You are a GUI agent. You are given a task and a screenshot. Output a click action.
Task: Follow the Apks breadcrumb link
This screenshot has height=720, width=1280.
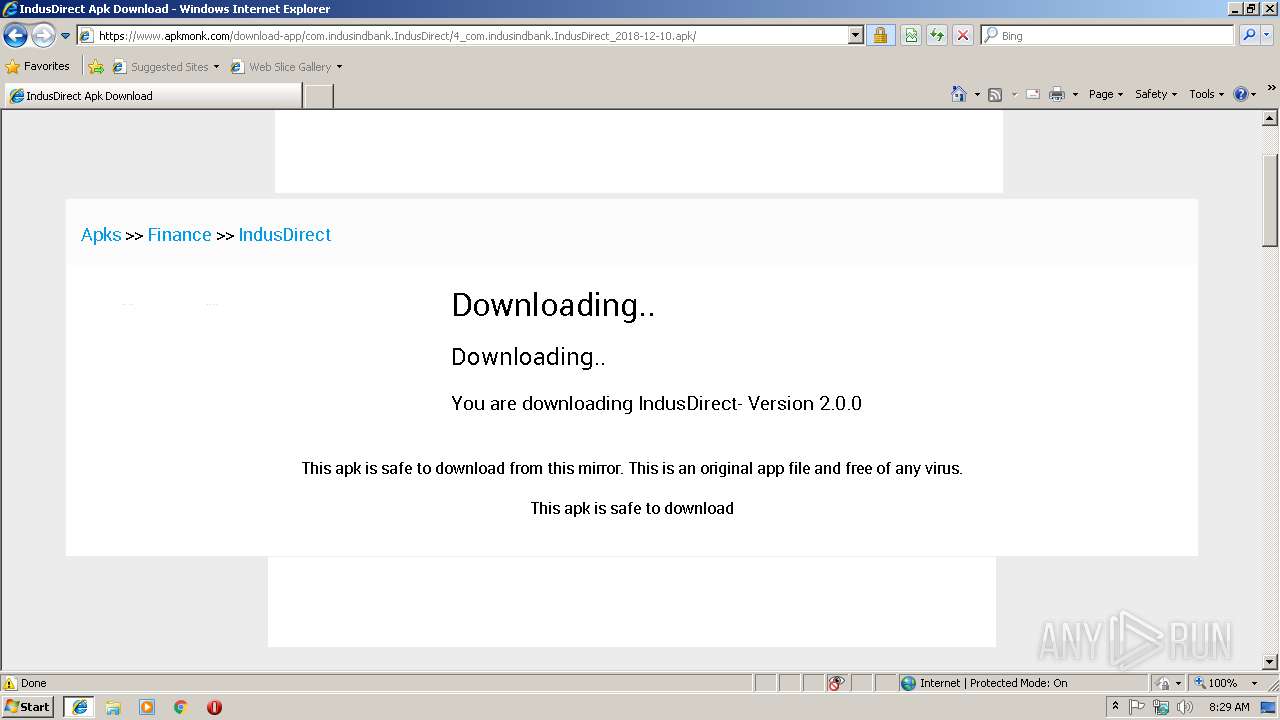pos(101,235)
